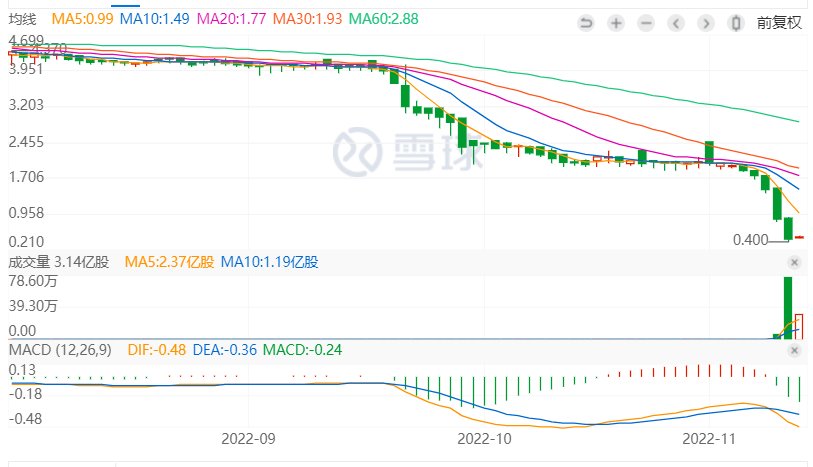The width and height of the screenshot is (813, 467).
Task: Close the MACD indicator panel
Action: [x=794, y=350]
